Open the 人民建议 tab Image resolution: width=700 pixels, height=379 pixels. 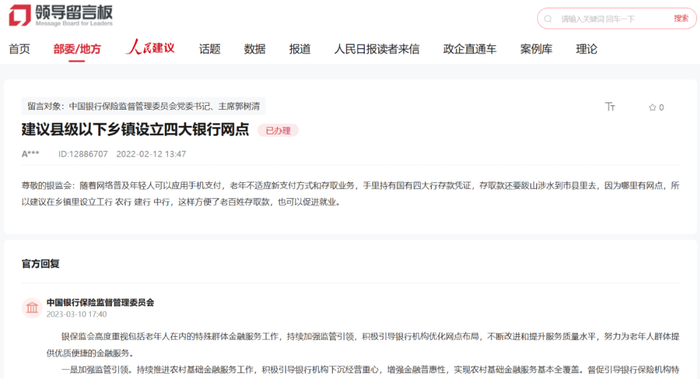[x=150, y=47]
